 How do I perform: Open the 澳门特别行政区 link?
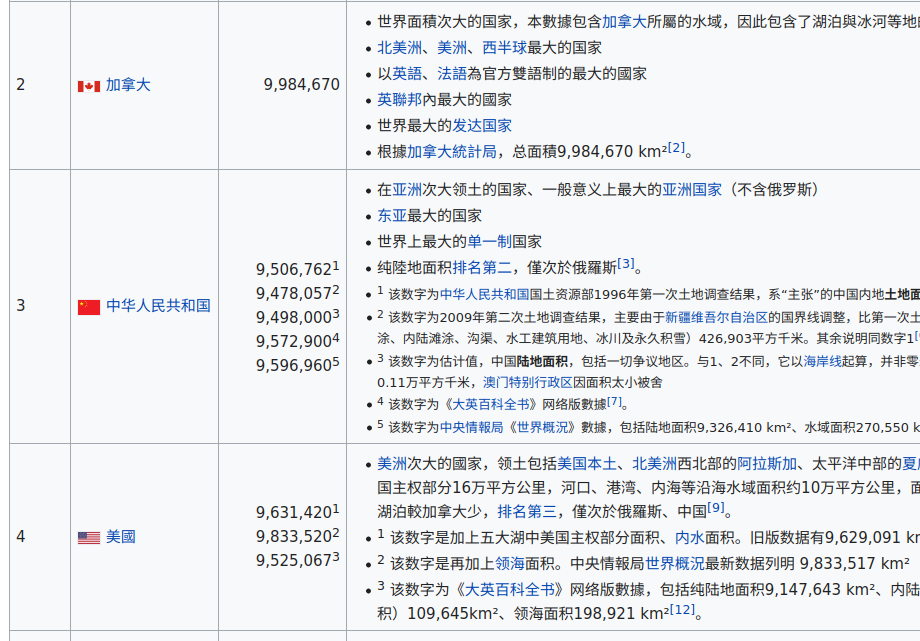click(x=527, y=383)
